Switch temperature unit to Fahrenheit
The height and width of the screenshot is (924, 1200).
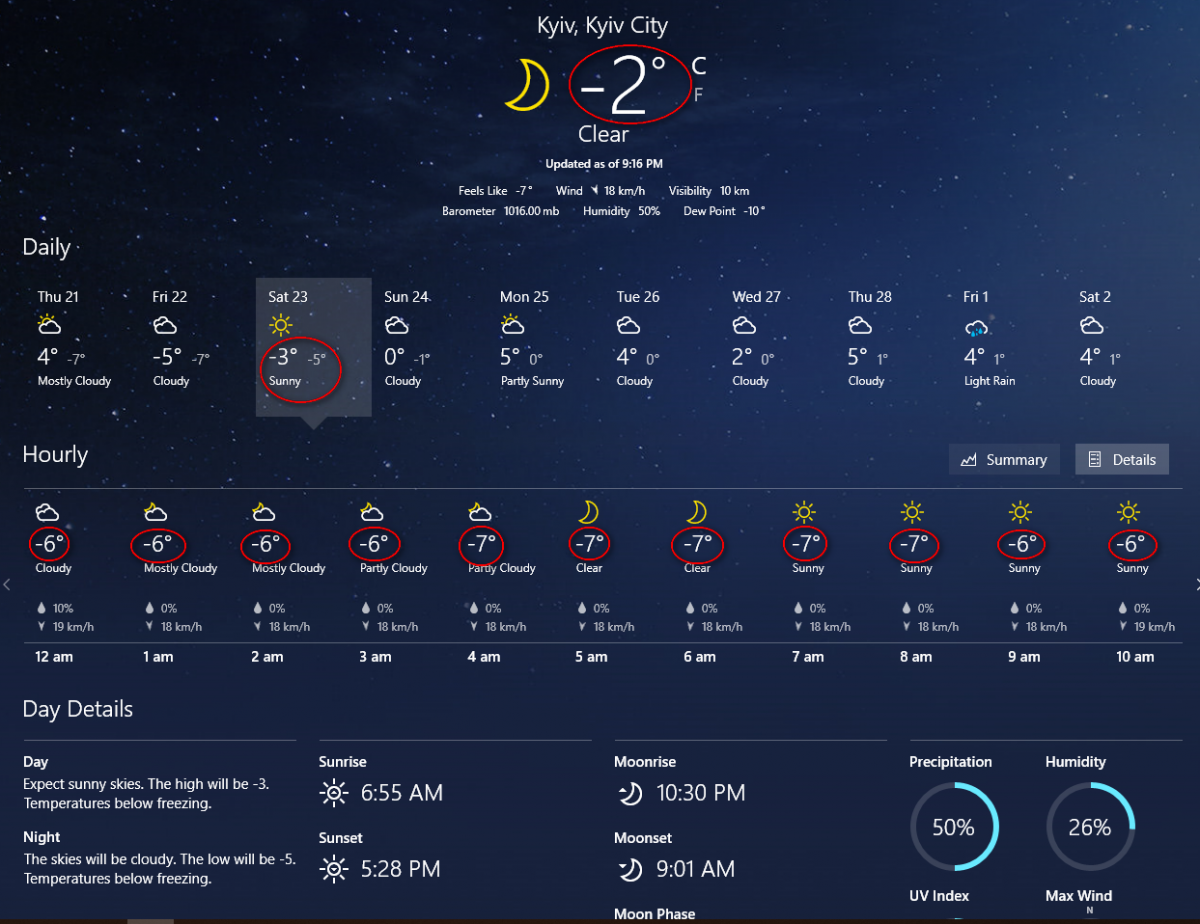click(698, 96)
